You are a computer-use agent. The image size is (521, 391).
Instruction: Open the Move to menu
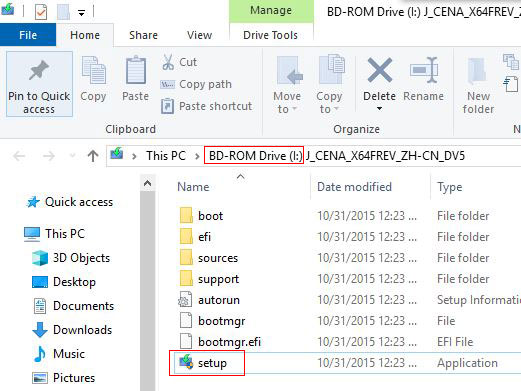(287, 85)
